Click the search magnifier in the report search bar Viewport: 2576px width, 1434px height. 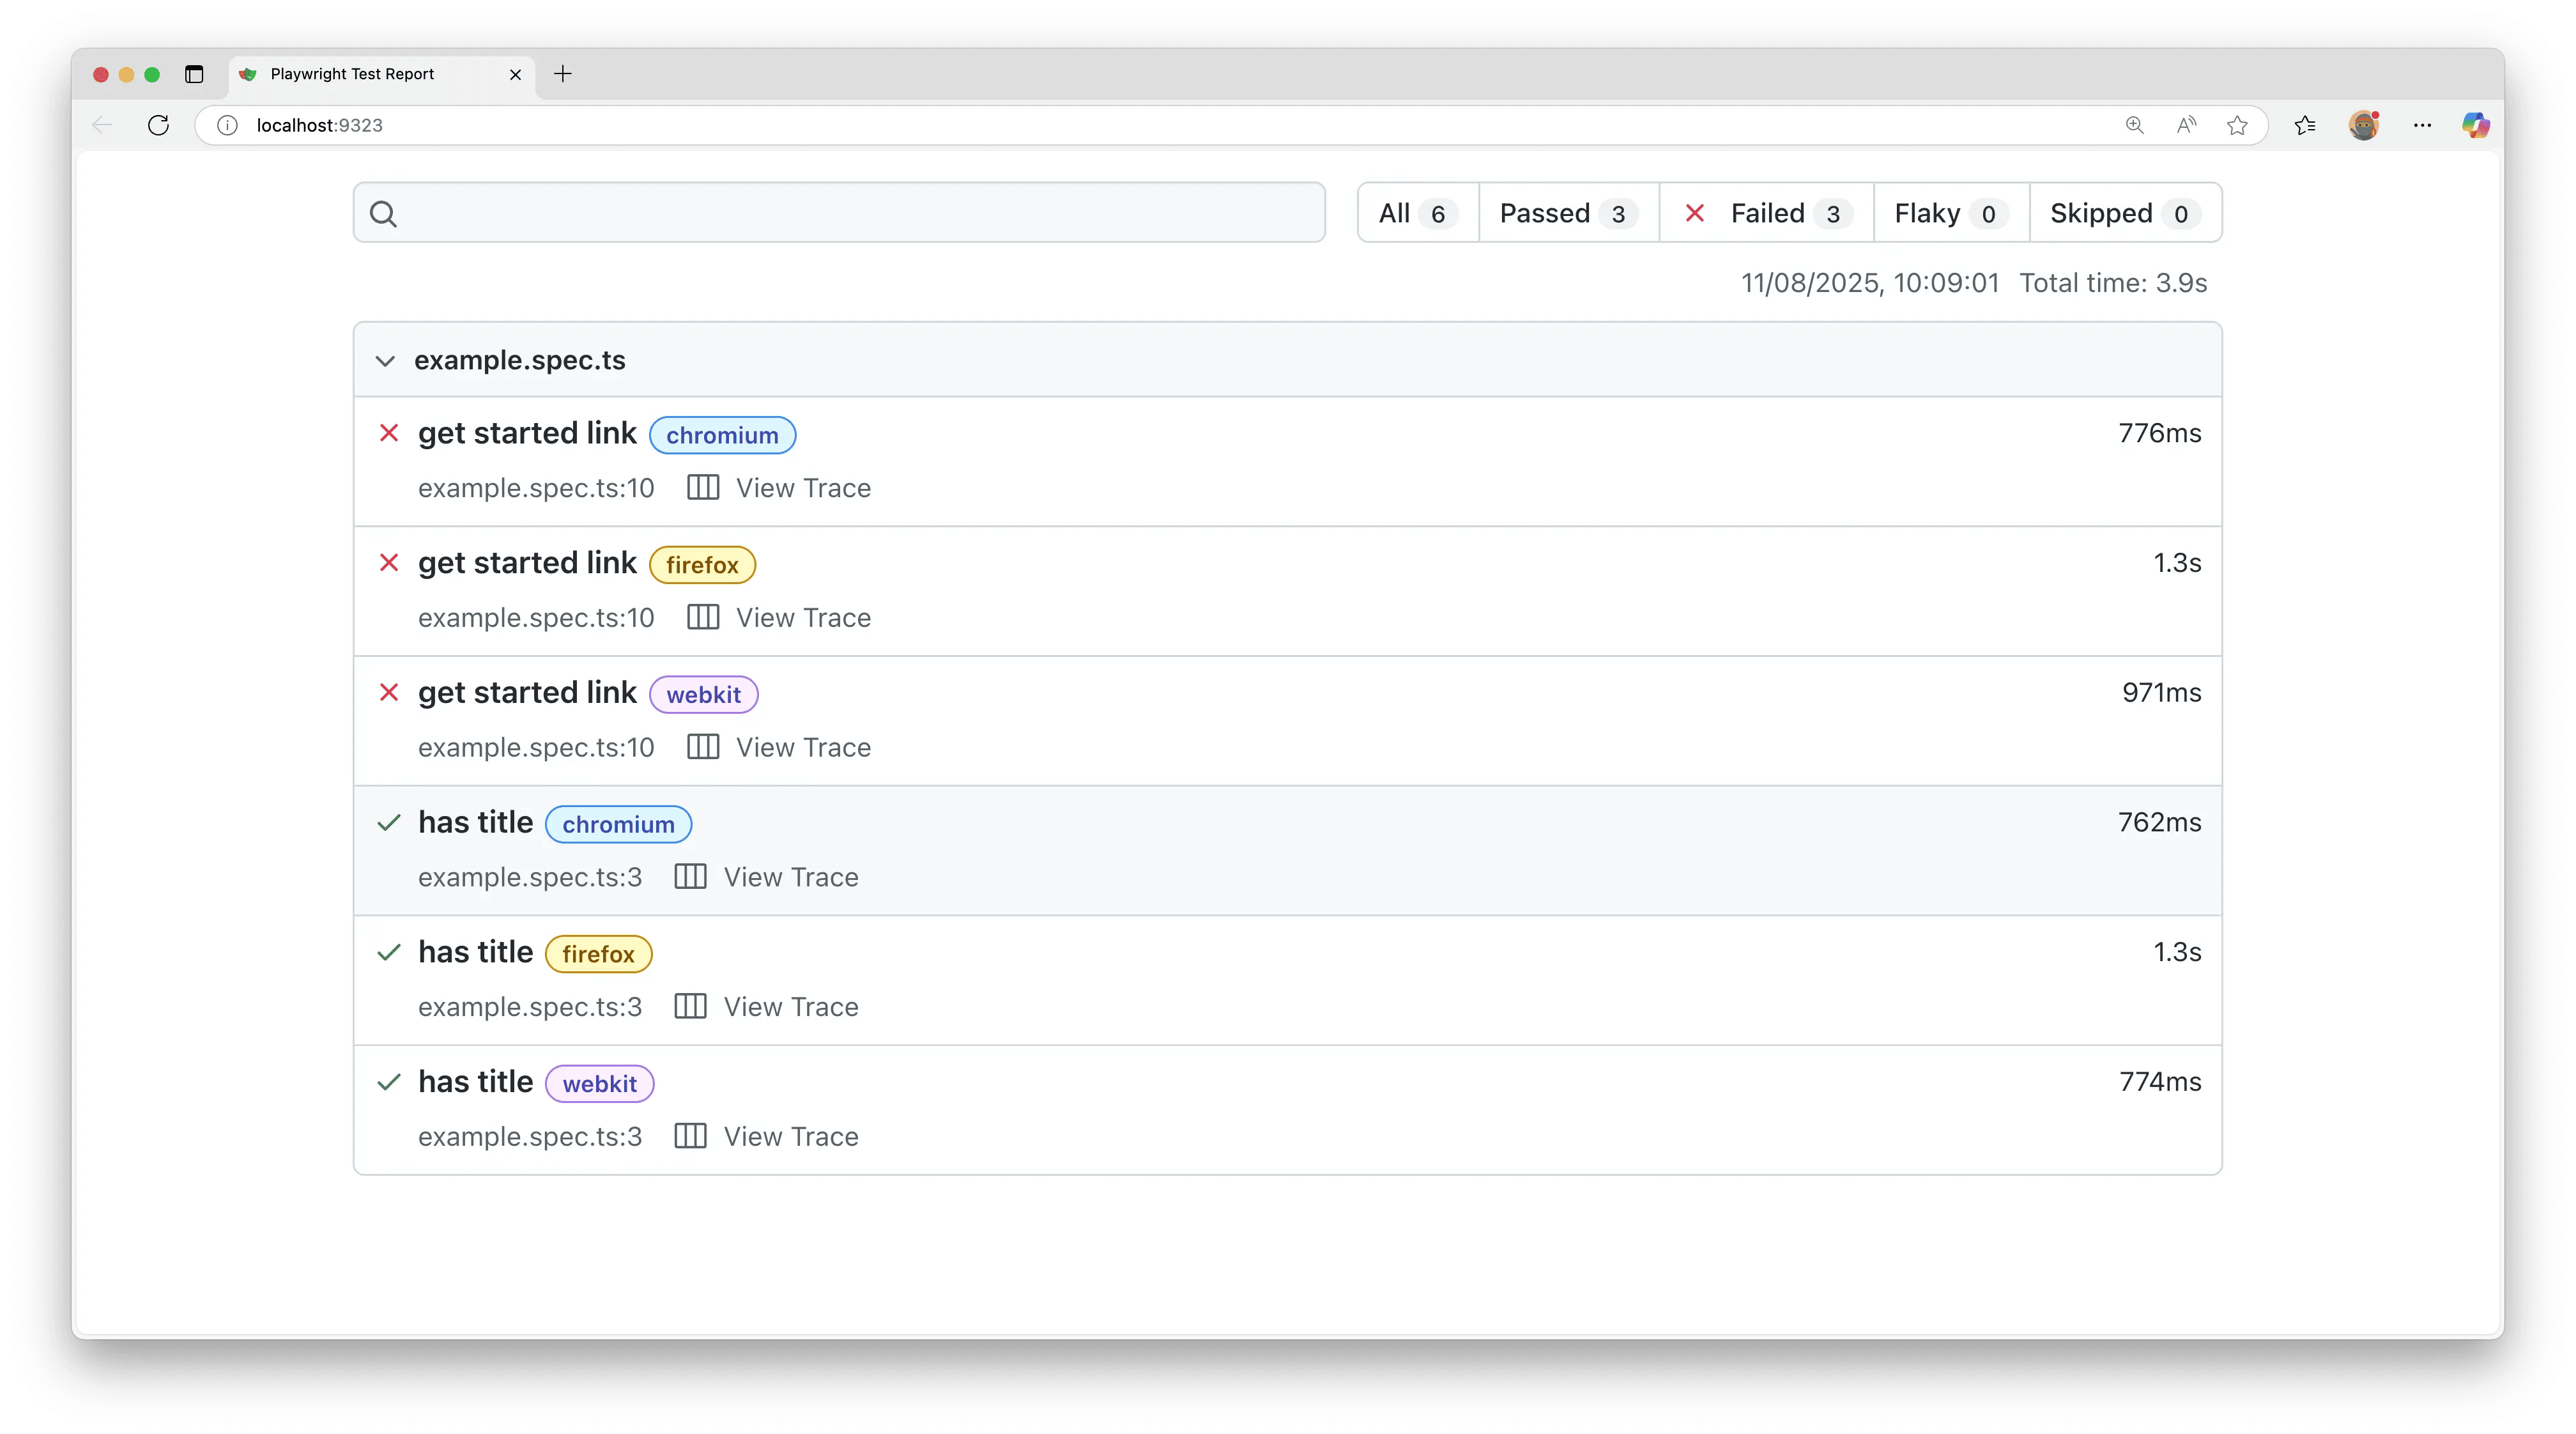384,212
